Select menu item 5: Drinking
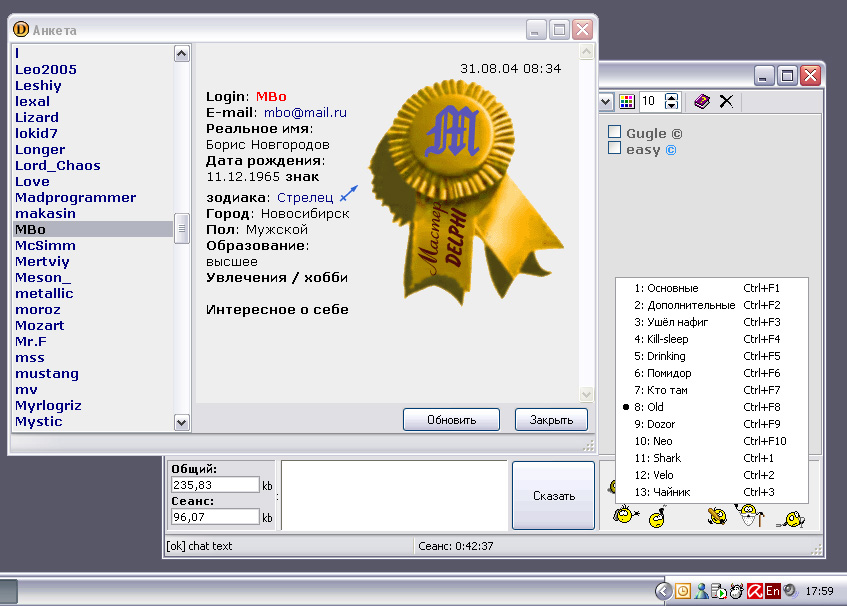 point(711,356)
